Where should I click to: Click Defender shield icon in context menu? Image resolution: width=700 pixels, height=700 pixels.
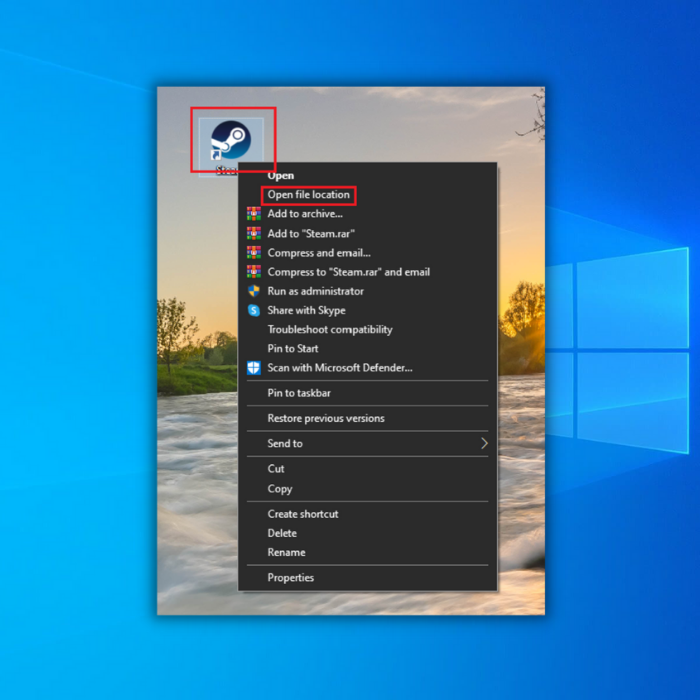coord(254,368)
